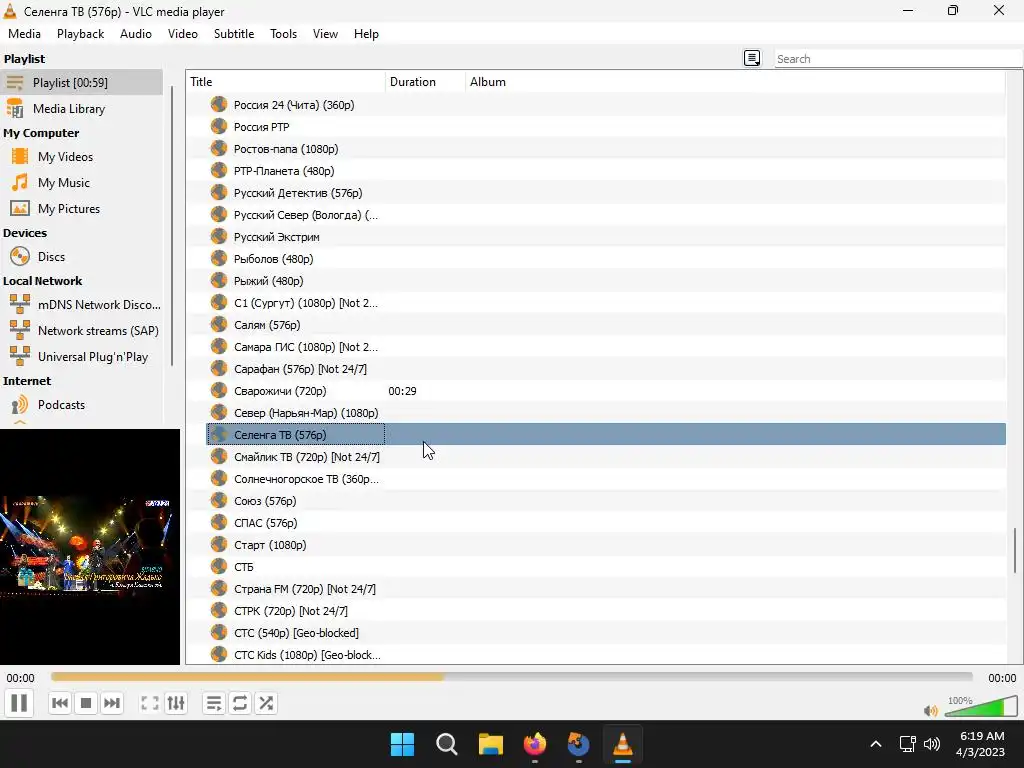Open File Explorer from taskbar
Image resolution: width=1024 pixels, height=768 pixels.
[490, 744]
